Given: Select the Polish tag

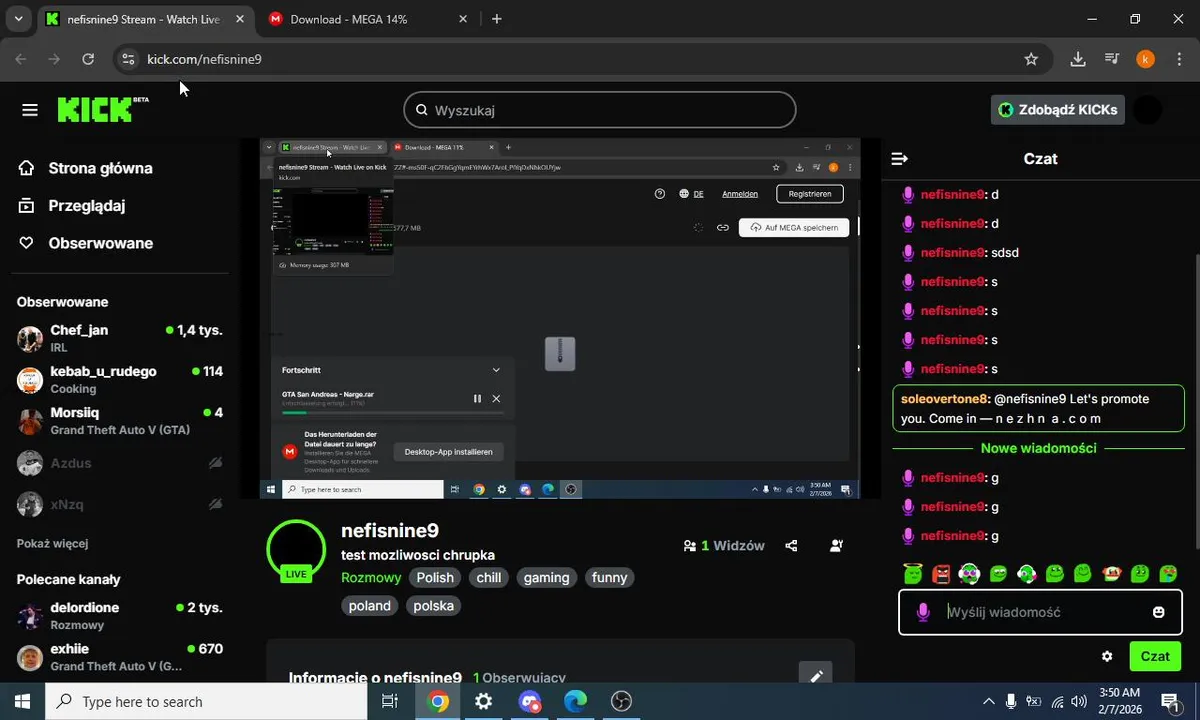Looking at the screenshot, I should point(435,578).
